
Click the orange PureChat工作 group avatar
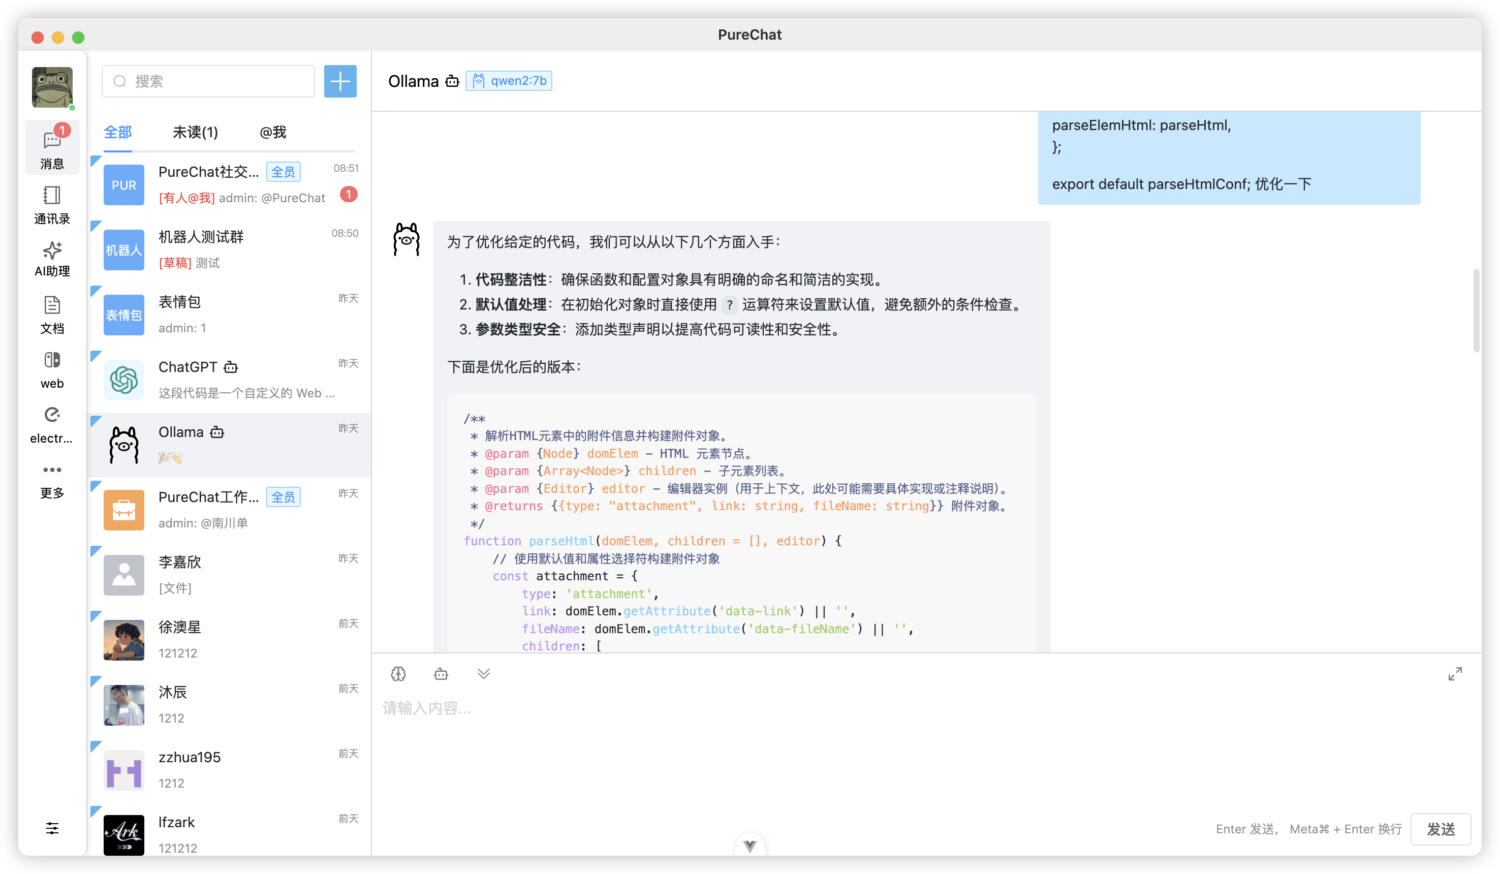124,510
